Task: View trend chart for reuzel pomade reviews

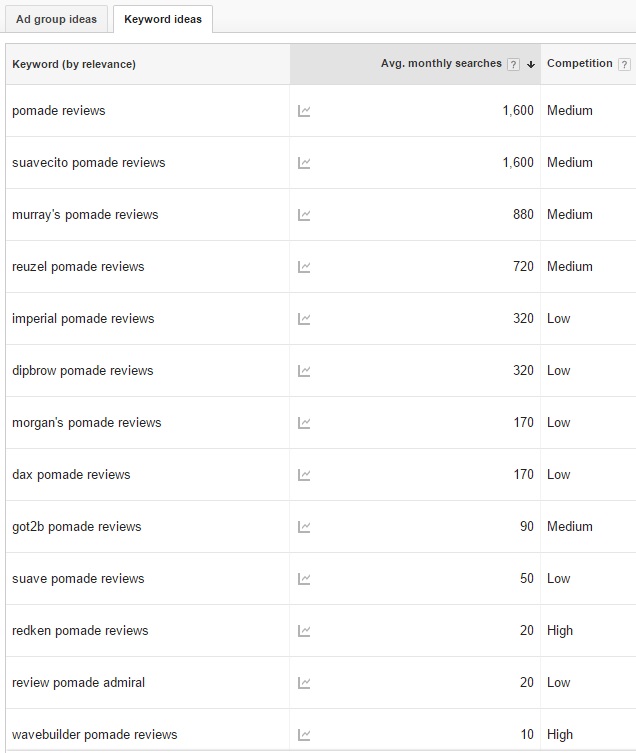Action: coord(304,267)
